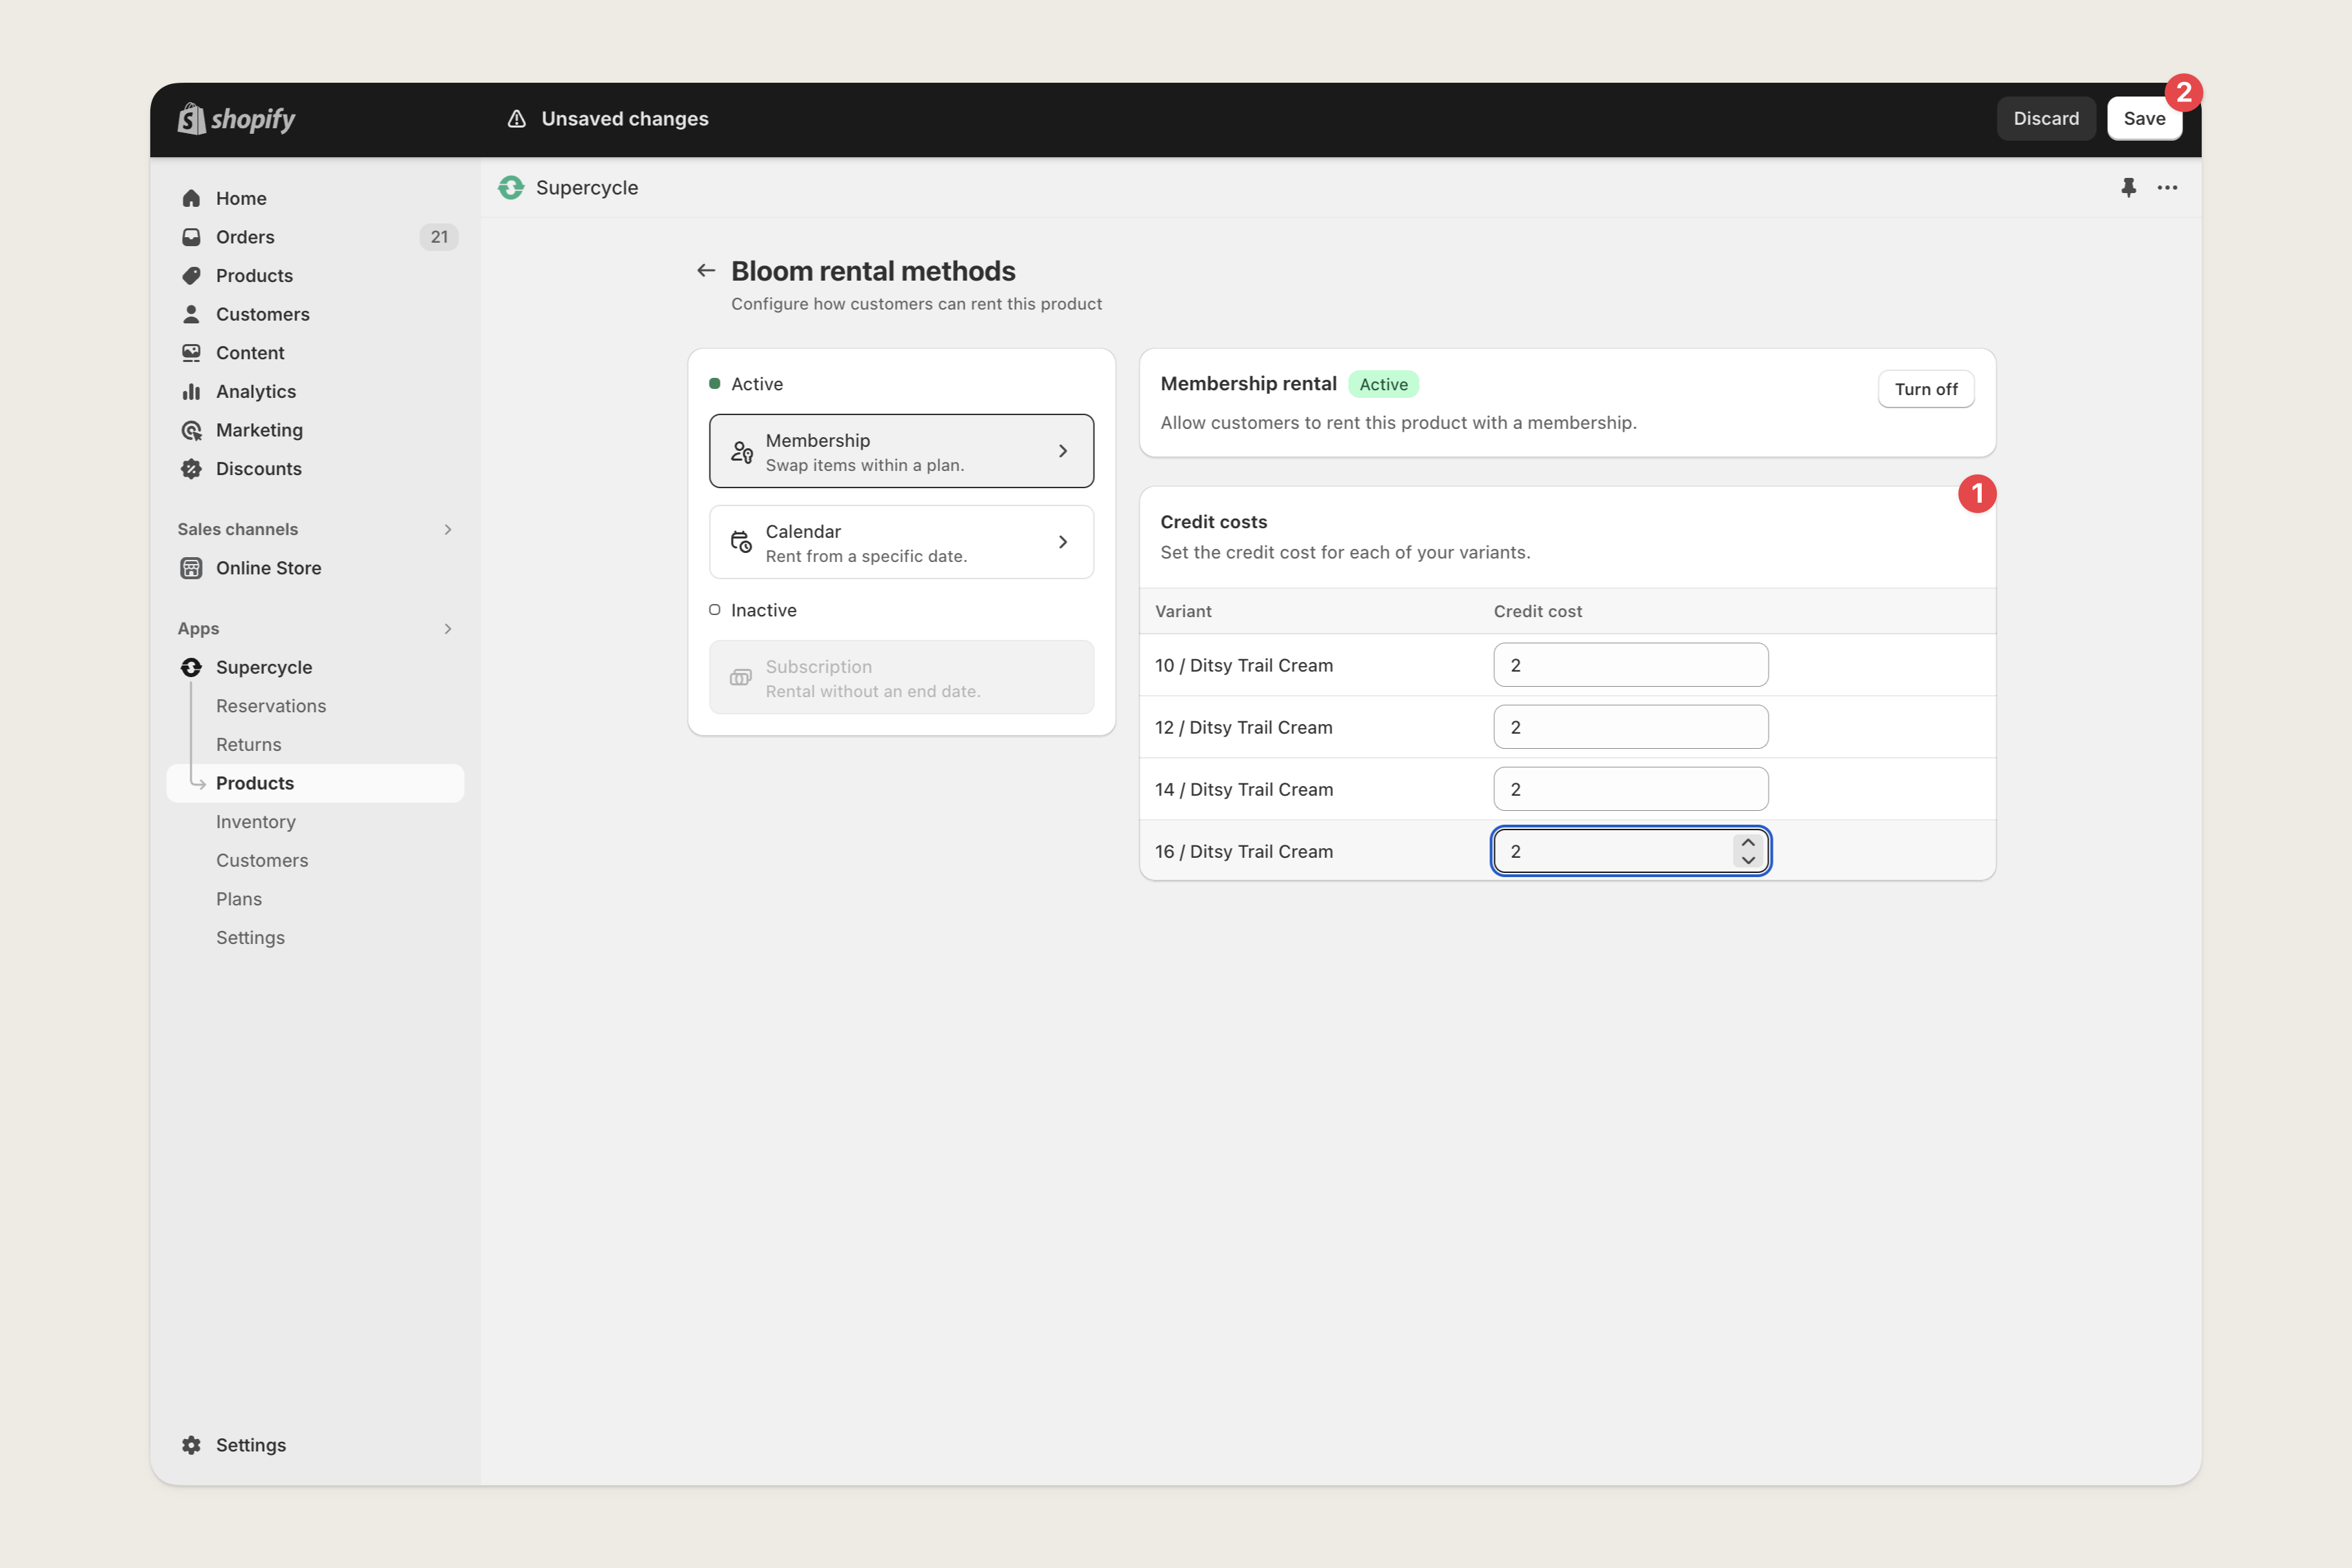Open Supercycle Plans page

pos(239,899)
